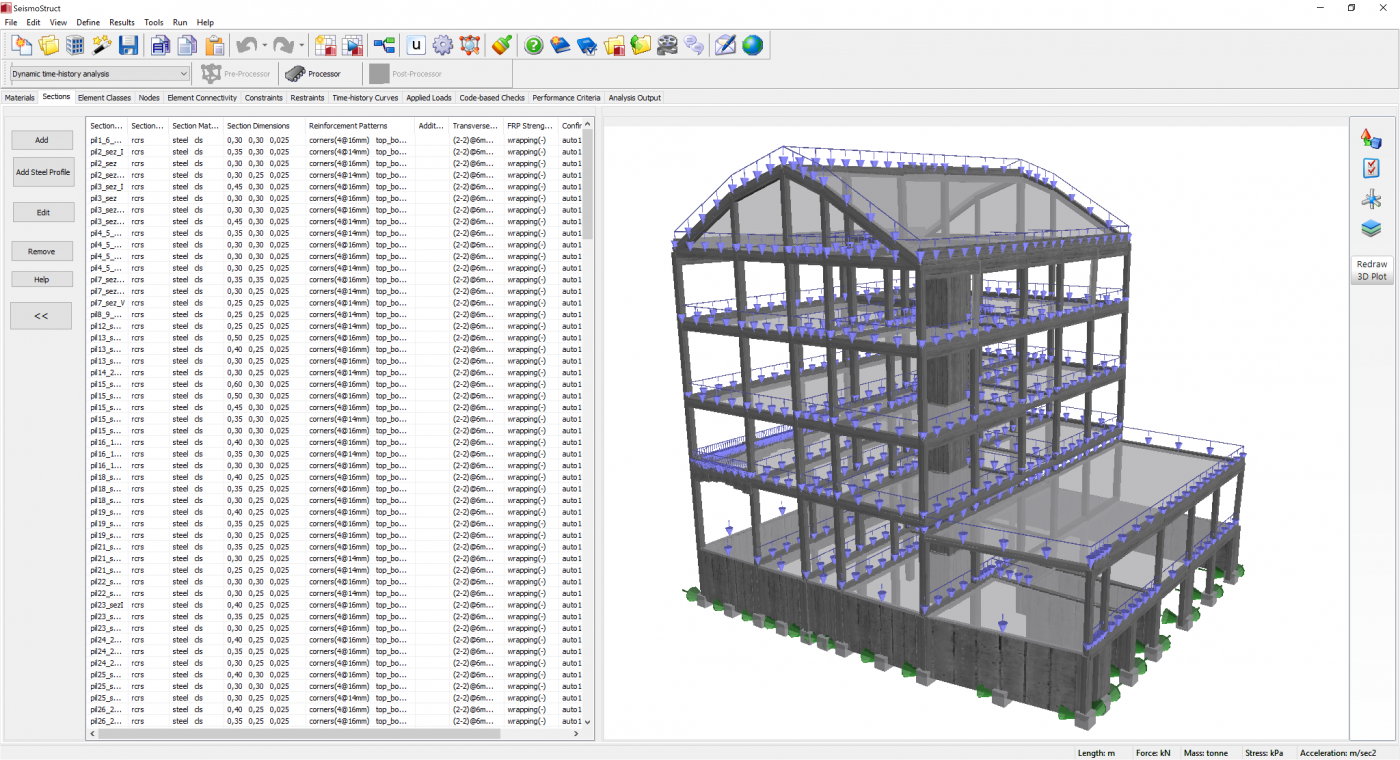The height and width of the screenshot is (760, 1400).
Task: Toggle the checklist display options icon
Action: [x=1371, y=169]
